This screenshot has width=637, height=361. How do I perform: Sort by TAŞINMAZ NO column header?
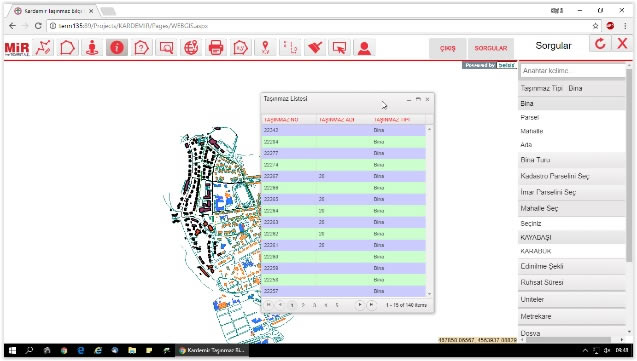(x=281, y=120)
